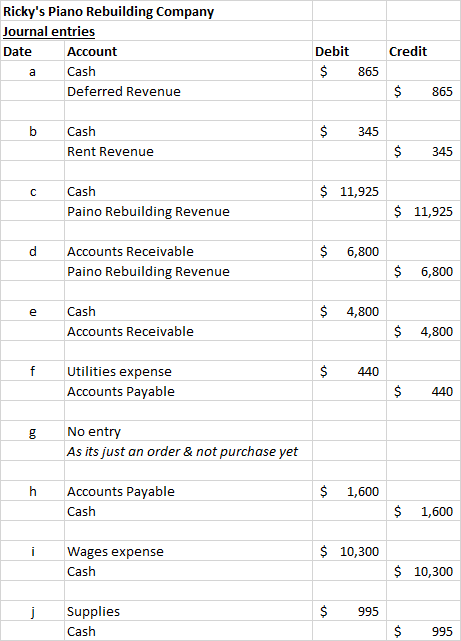This screenshot has width=461, height=641.
Task: Select the credit amount 11,925
Action: [423, 211]
